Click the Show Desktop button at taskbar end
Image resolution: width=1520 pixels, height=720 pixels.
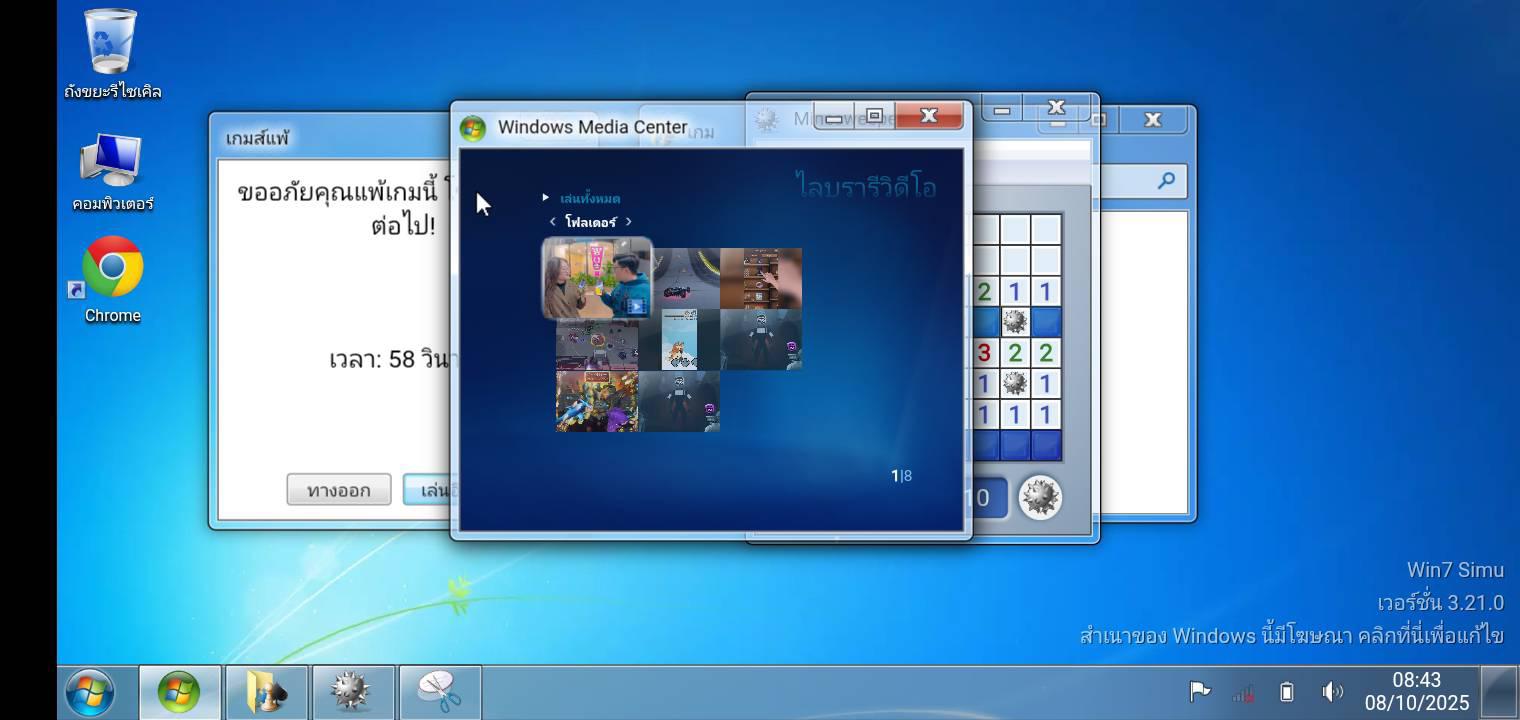click(1499, 692)
